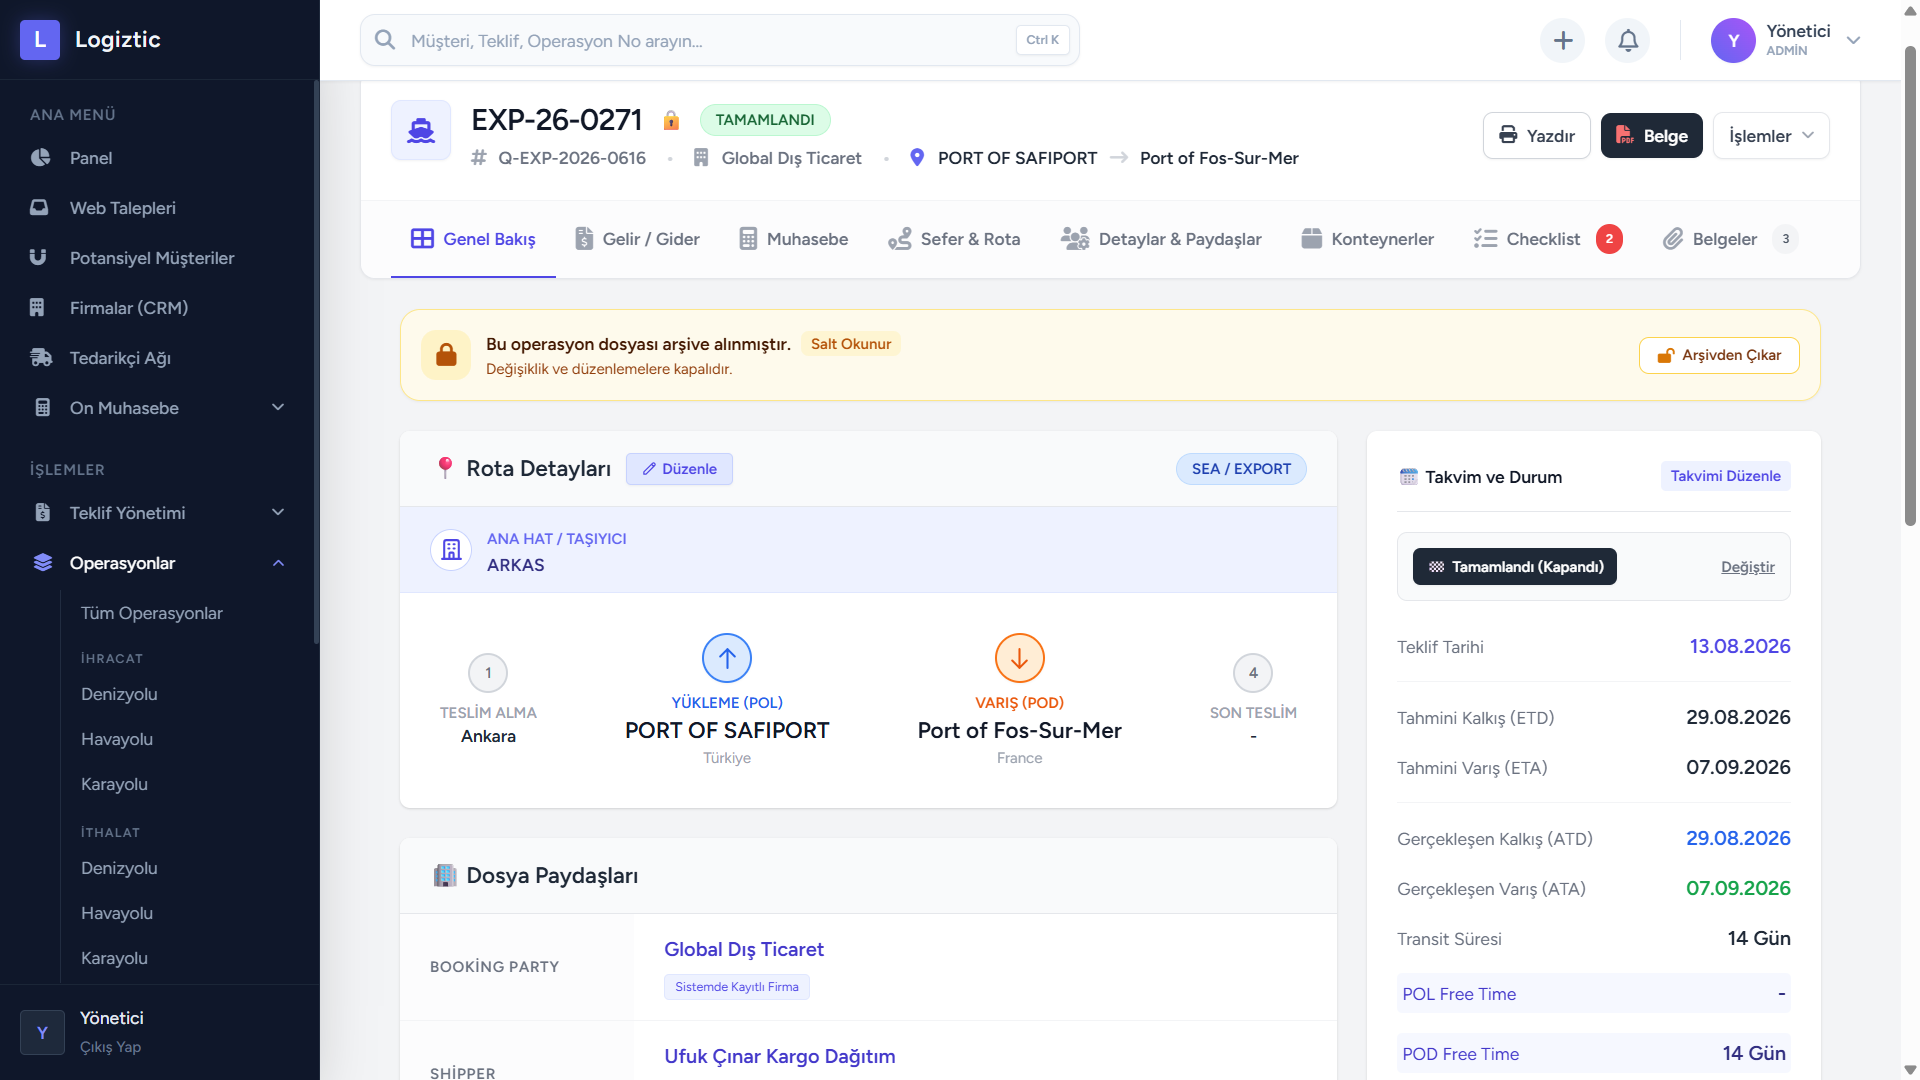Screen dimensions: 1920x1080
Task: Expand the Teklif Yönetimi menu
Action: 160,513
